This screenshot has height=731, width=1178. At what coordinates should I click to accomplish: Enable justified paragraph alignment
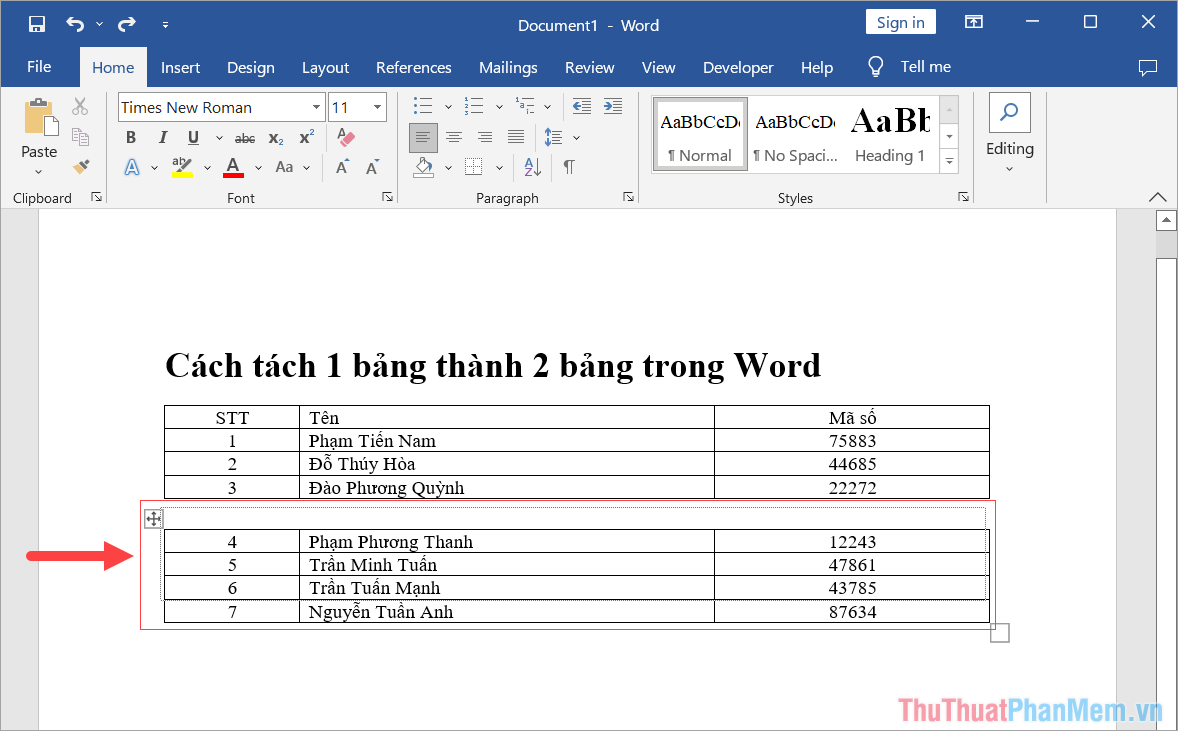(x=516, y=137)
